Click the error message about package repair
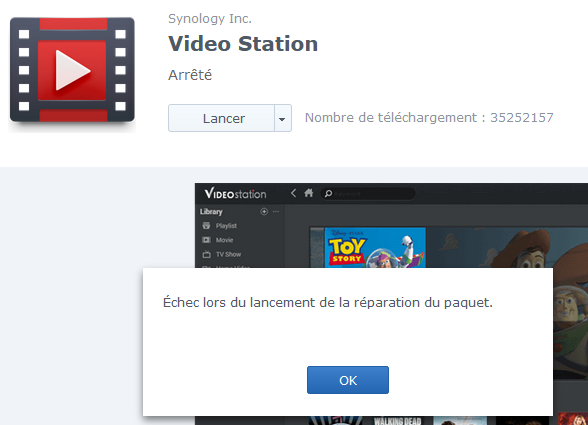588x425 pixels. [x=328, y=302]
